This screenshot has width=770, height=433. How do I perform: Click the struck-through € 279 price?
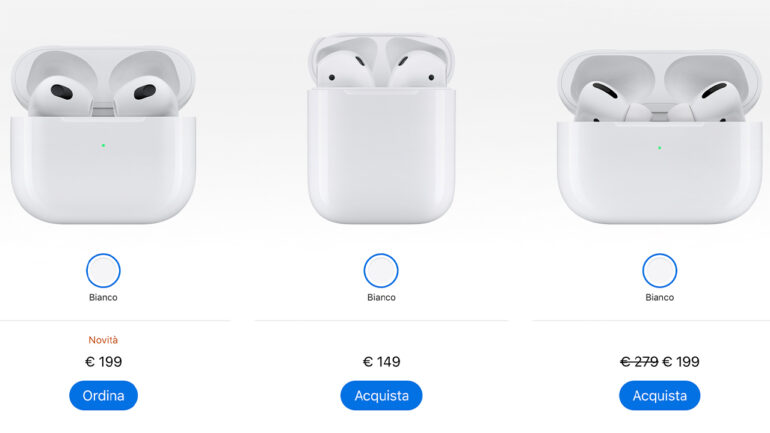tap(639, 362)
